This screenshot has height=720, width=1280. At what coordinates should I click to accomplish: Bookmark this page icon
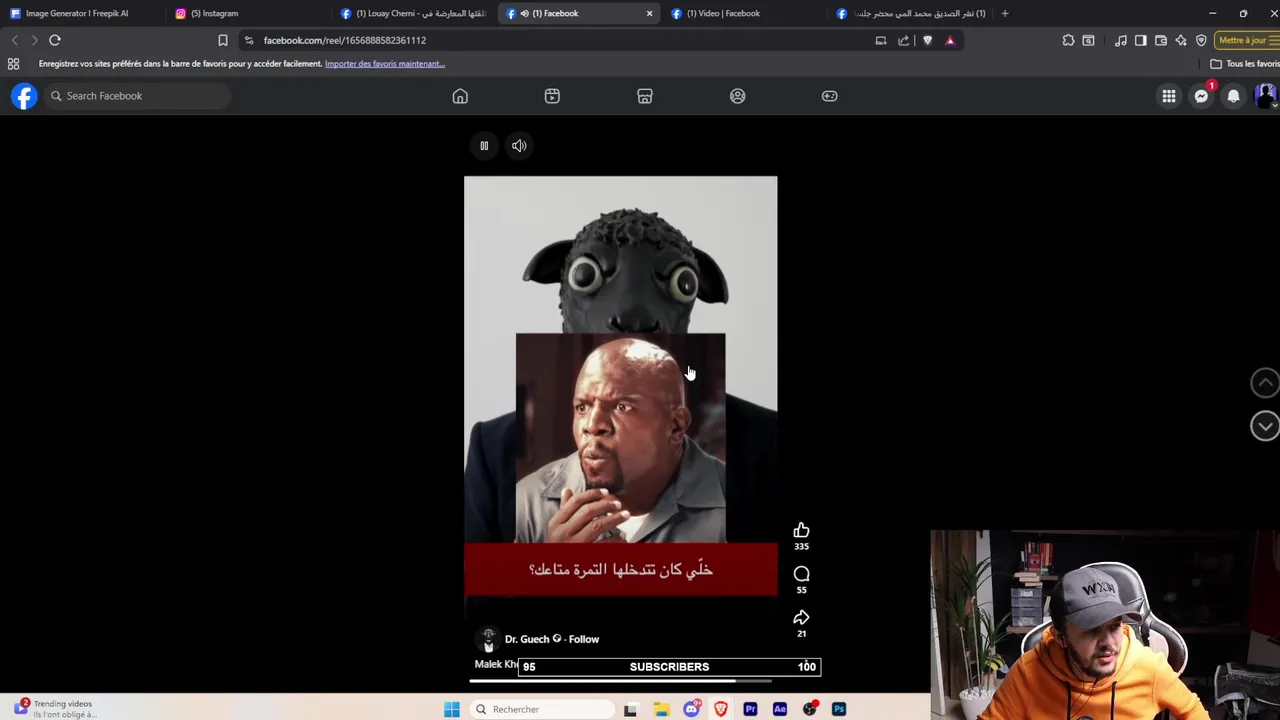click(x=222, y=40)
